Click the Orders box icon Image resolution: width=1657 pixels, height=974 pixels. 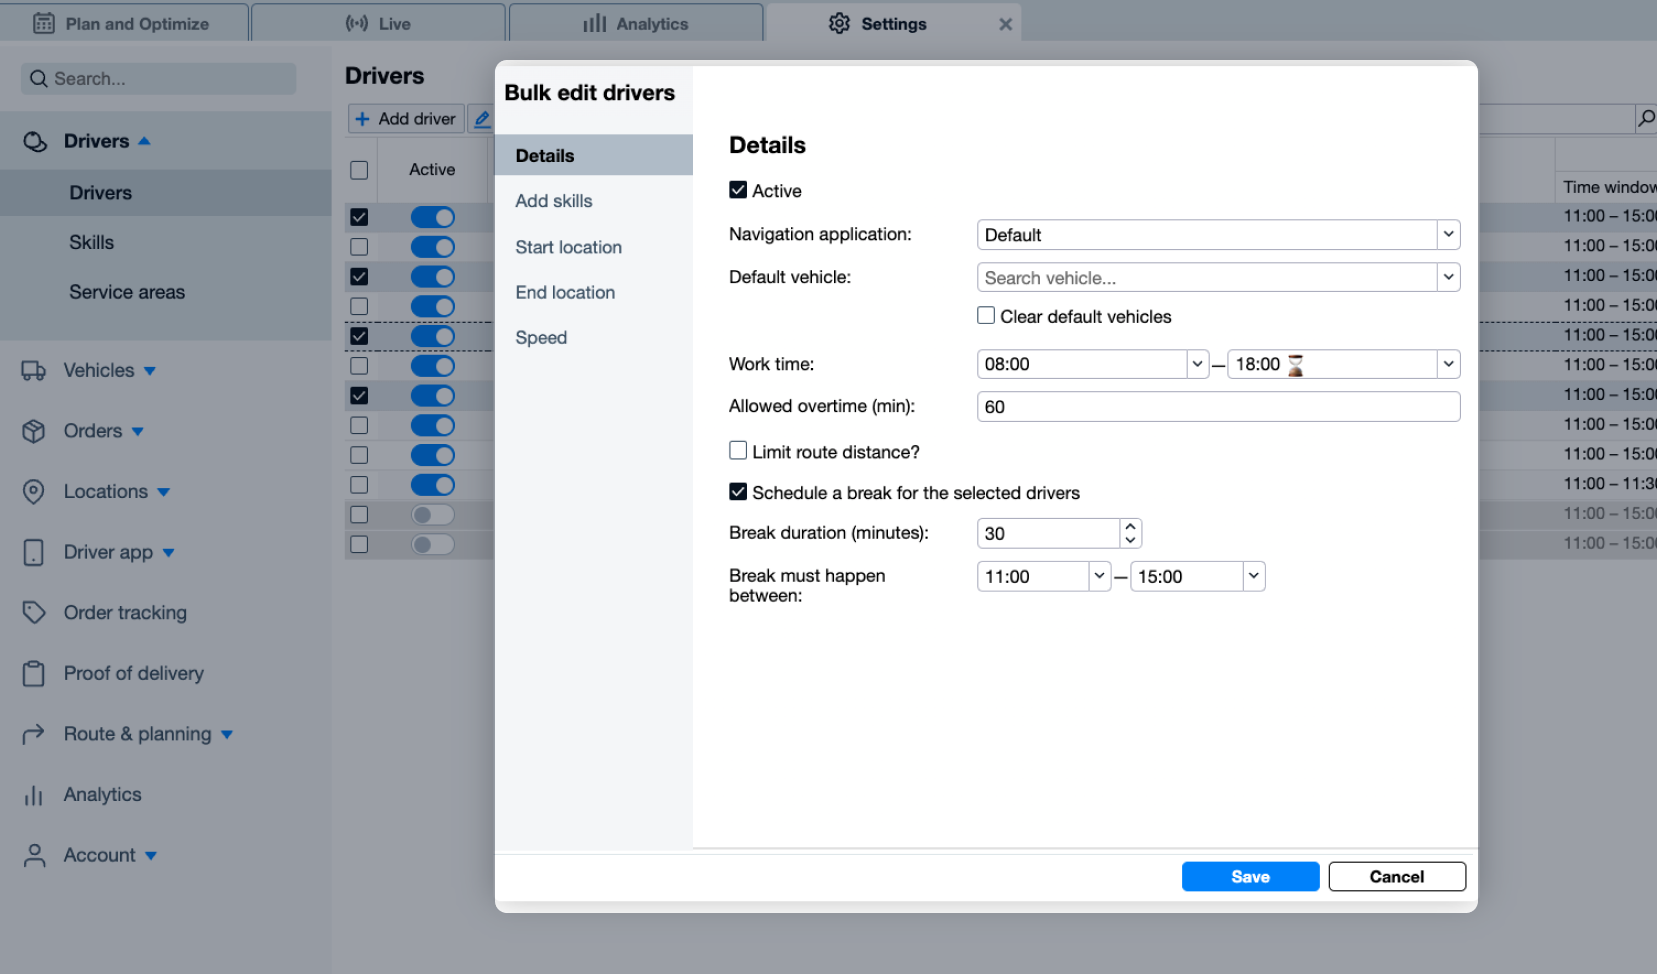[34, 431]
